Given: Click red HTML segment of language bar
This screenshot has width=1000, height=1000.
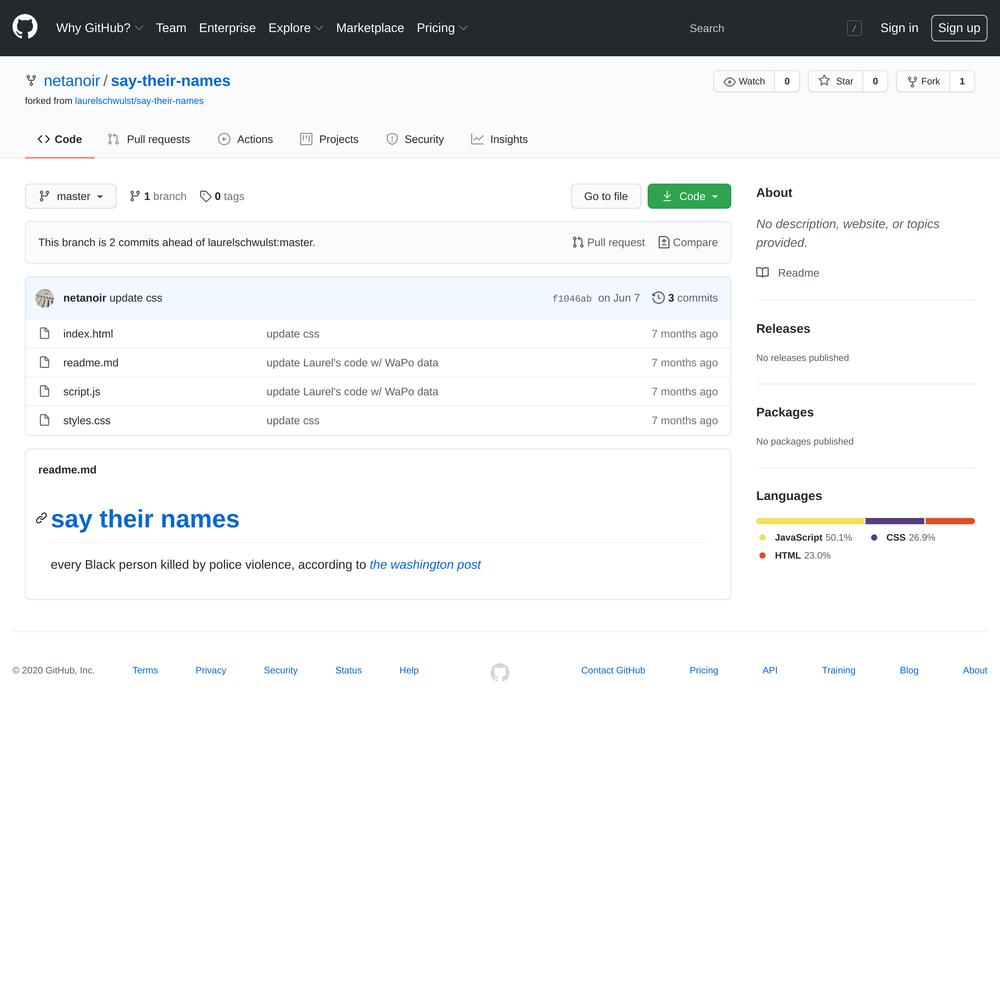Looking at the screenshot, I should point(950,521).
